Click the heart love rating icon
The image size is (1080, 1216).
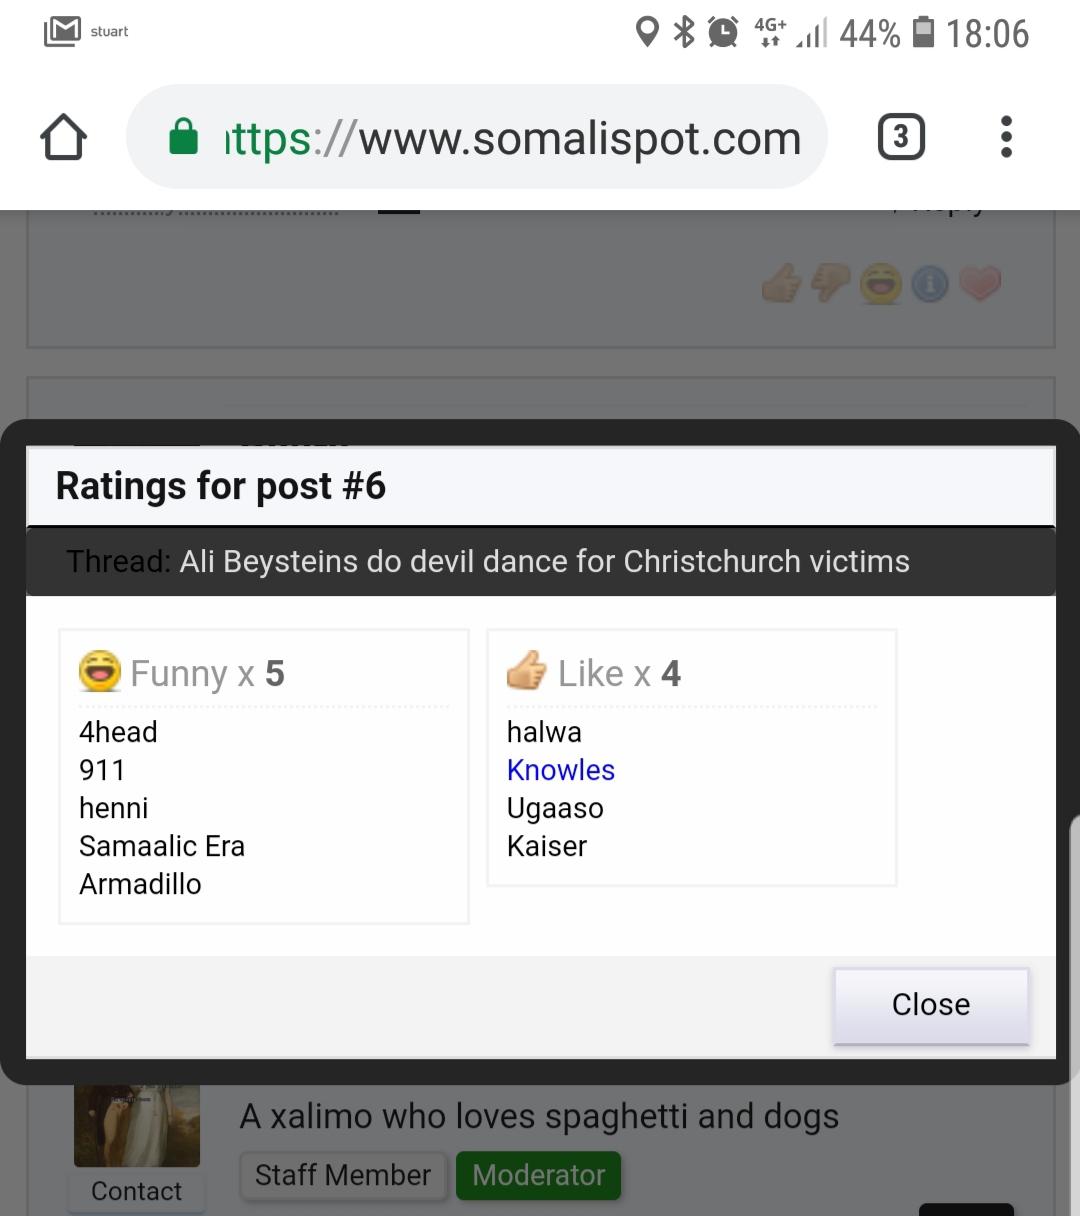pos(980,284)
